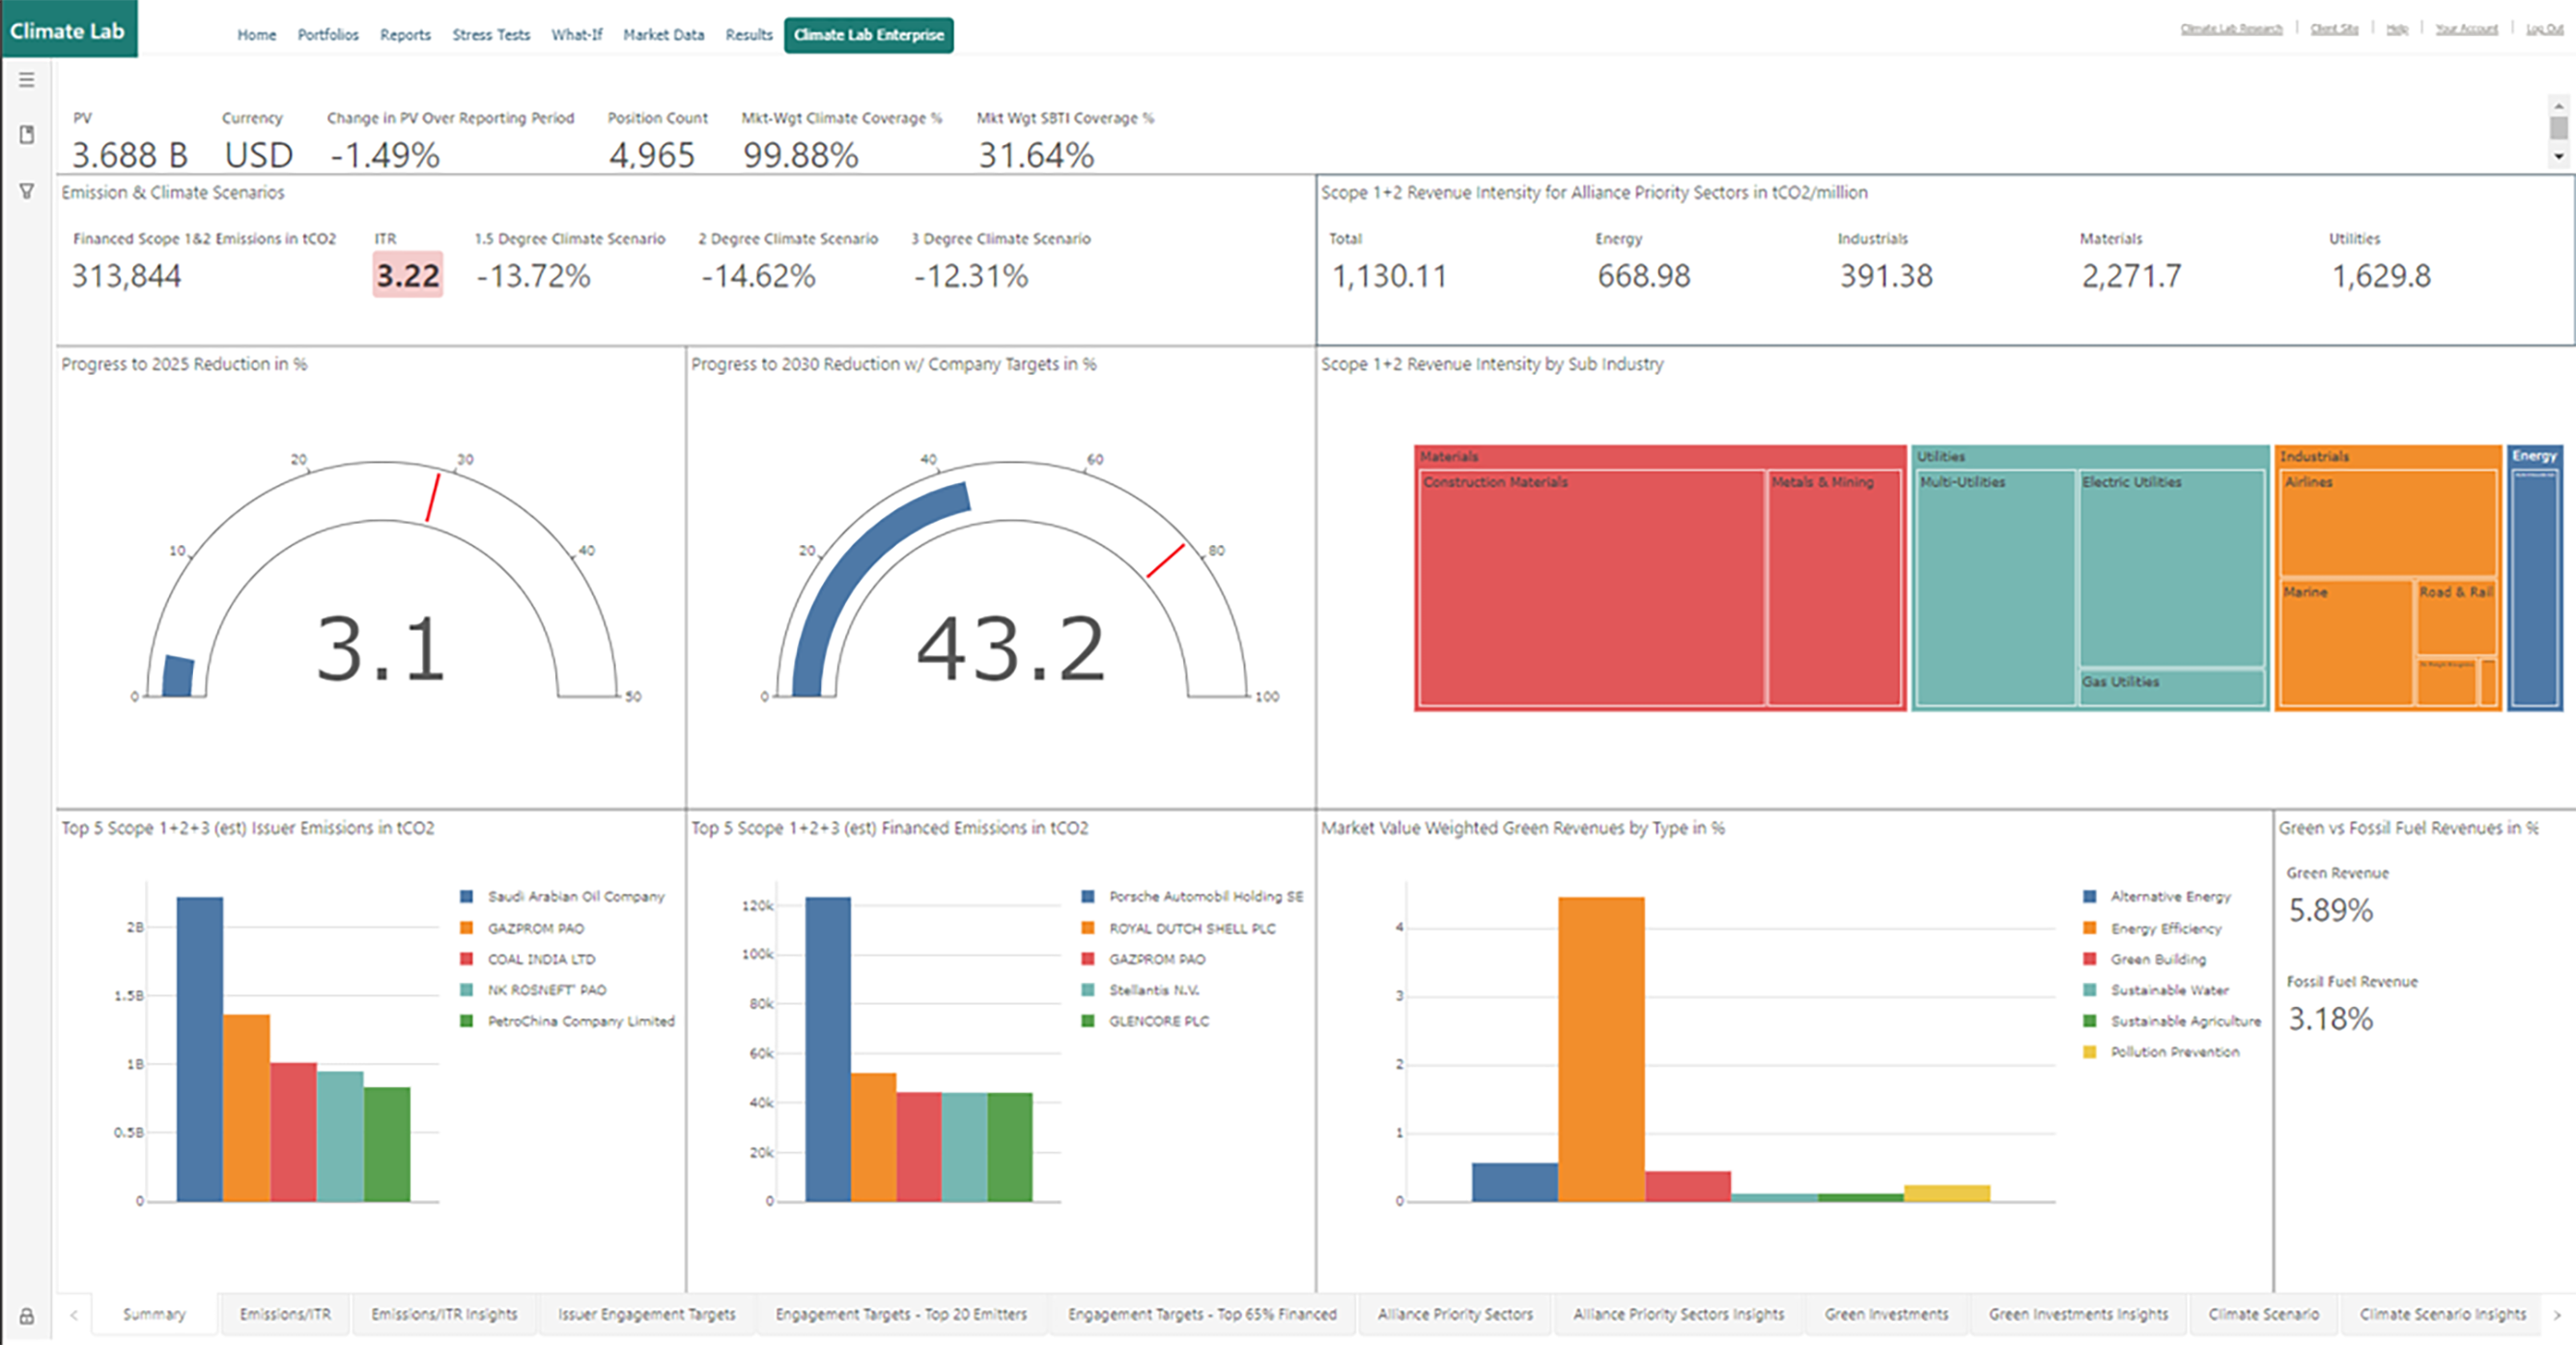Open the Portfolios menu
This screenshot has height=1345, width=2576.
pos(328,35)
